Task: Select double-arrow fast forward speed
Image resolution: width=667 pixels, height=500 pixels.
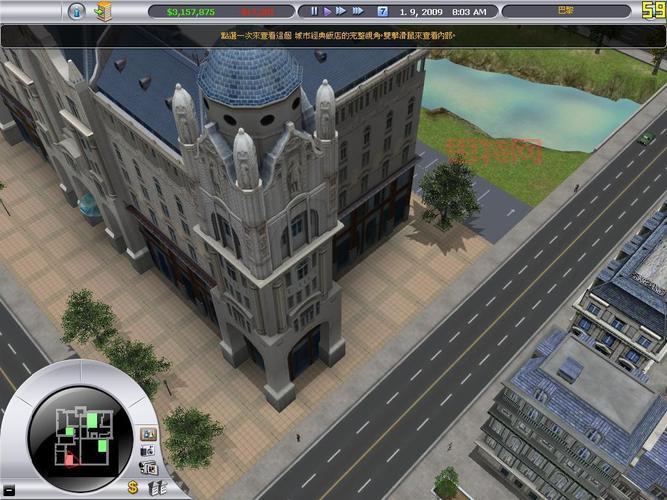Action: [342, 11]
